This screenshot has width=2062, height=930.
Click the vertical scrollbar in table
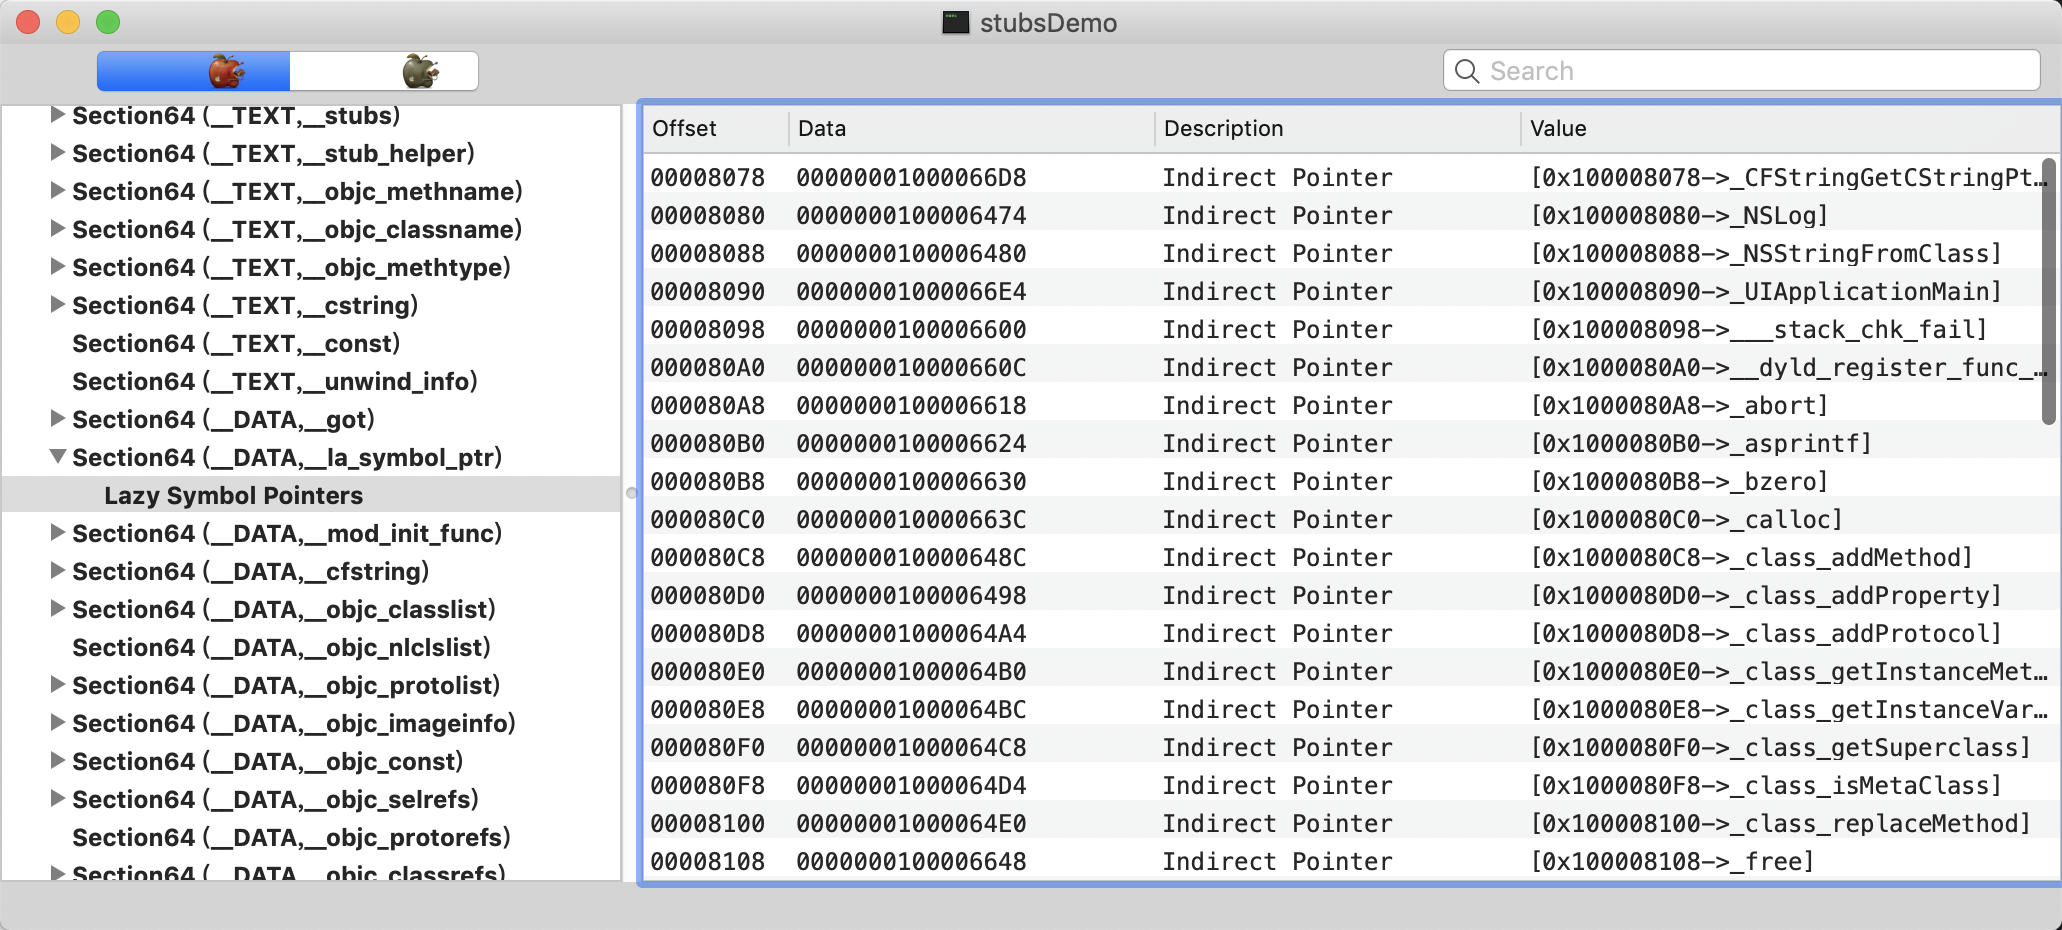[x=2048, y=291]
